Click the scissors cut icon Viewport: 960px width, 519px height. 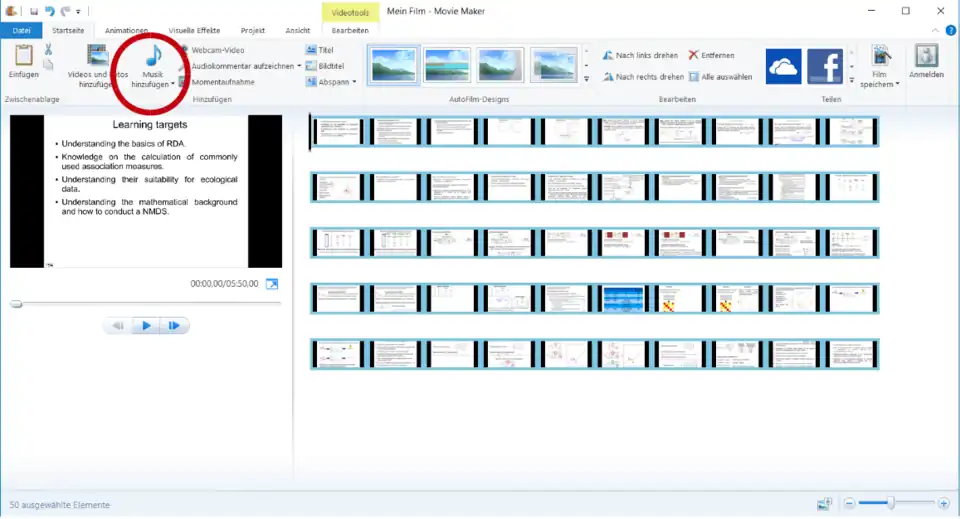(x=48, y=49)
